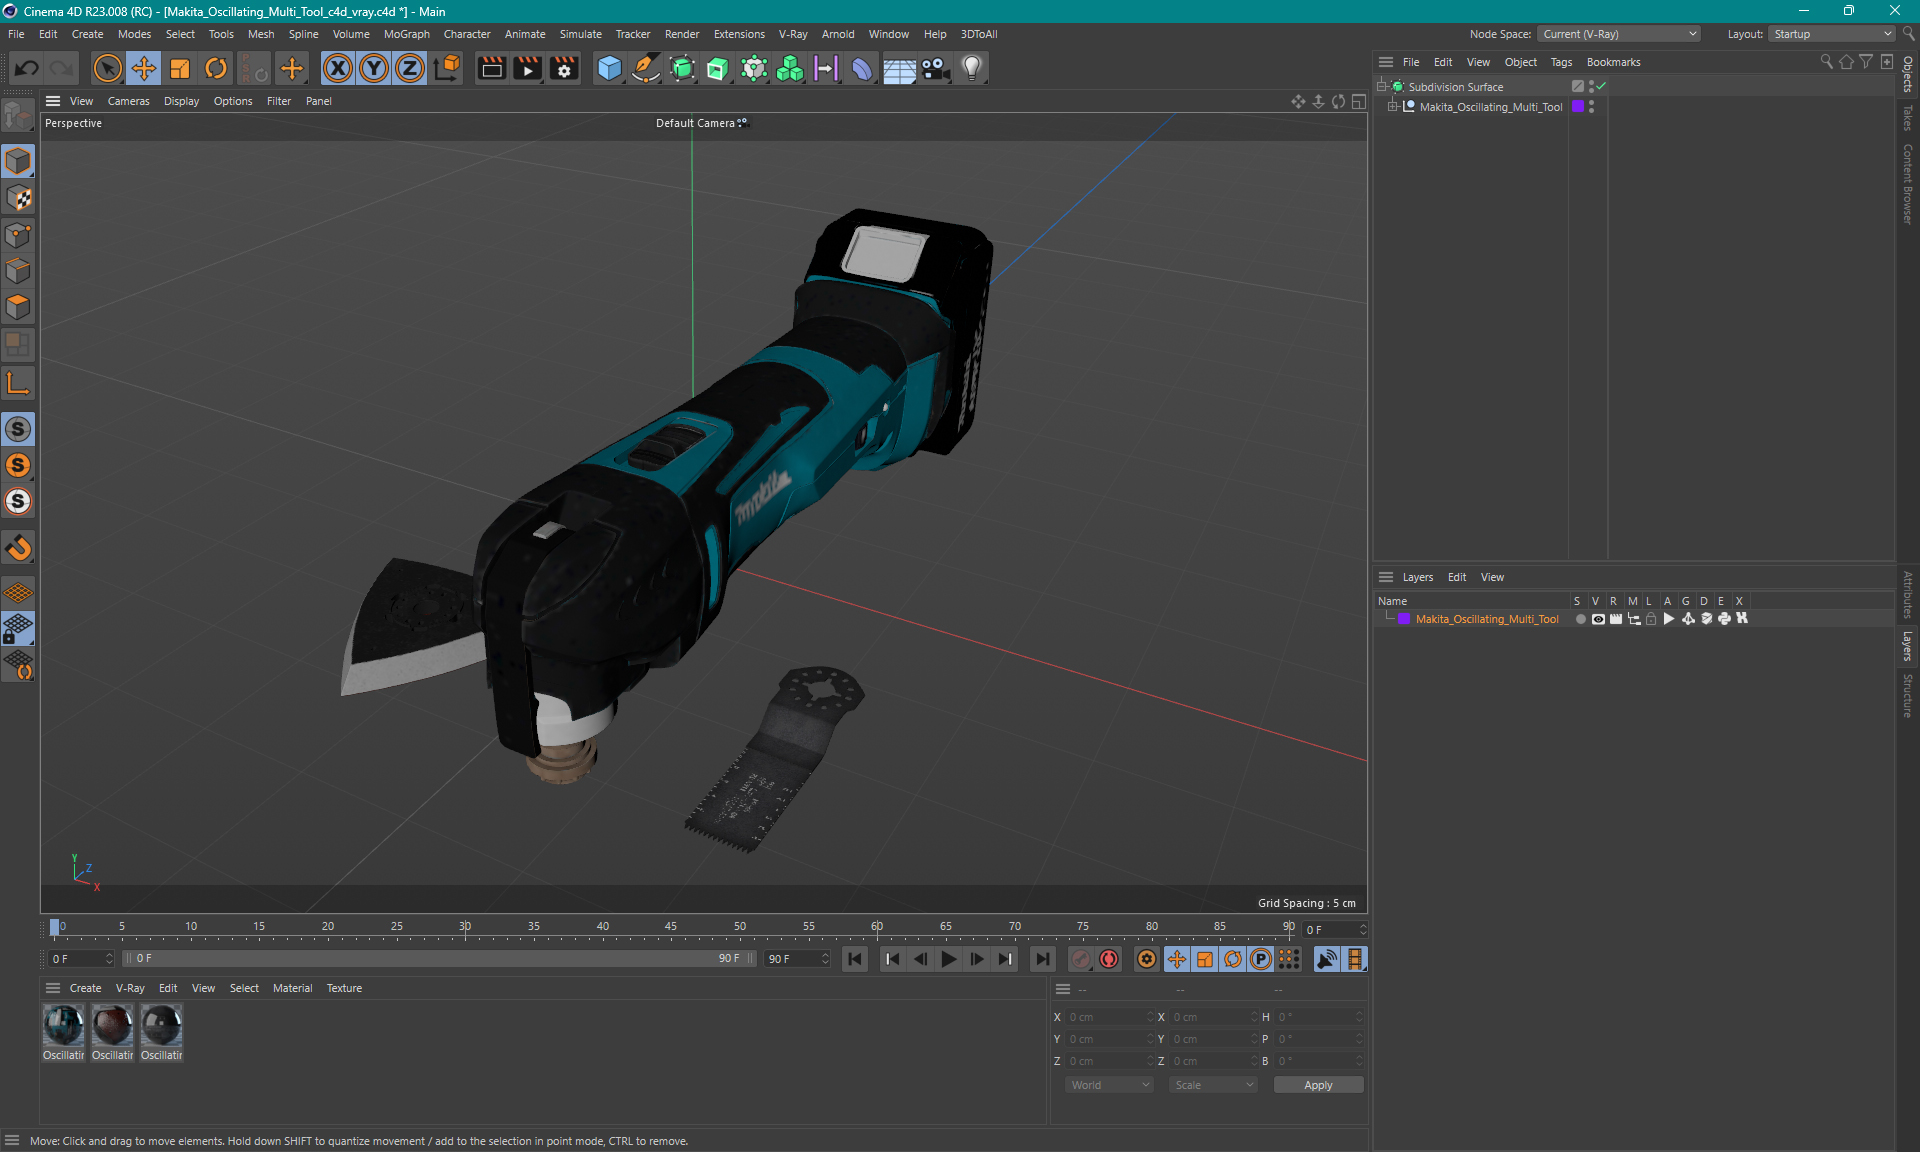Open the Node Space dropdown
The height and width of the screenshot is (1152, 1920).
[x=1618, y=34]
